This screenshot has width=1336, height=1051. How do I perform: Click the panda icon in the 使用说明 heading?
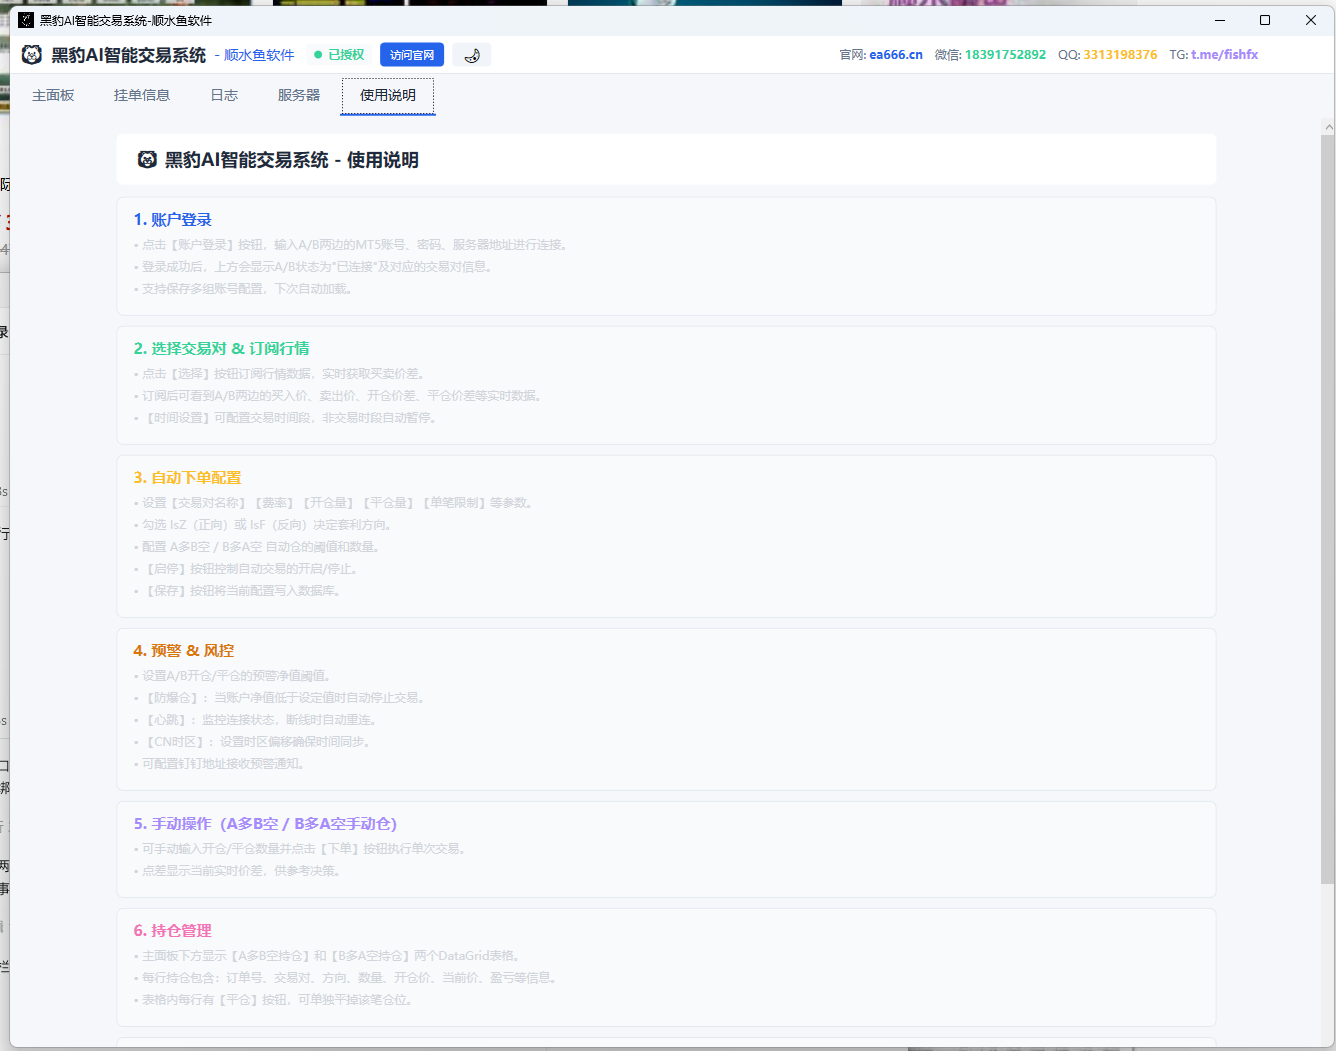coord(147,160)
